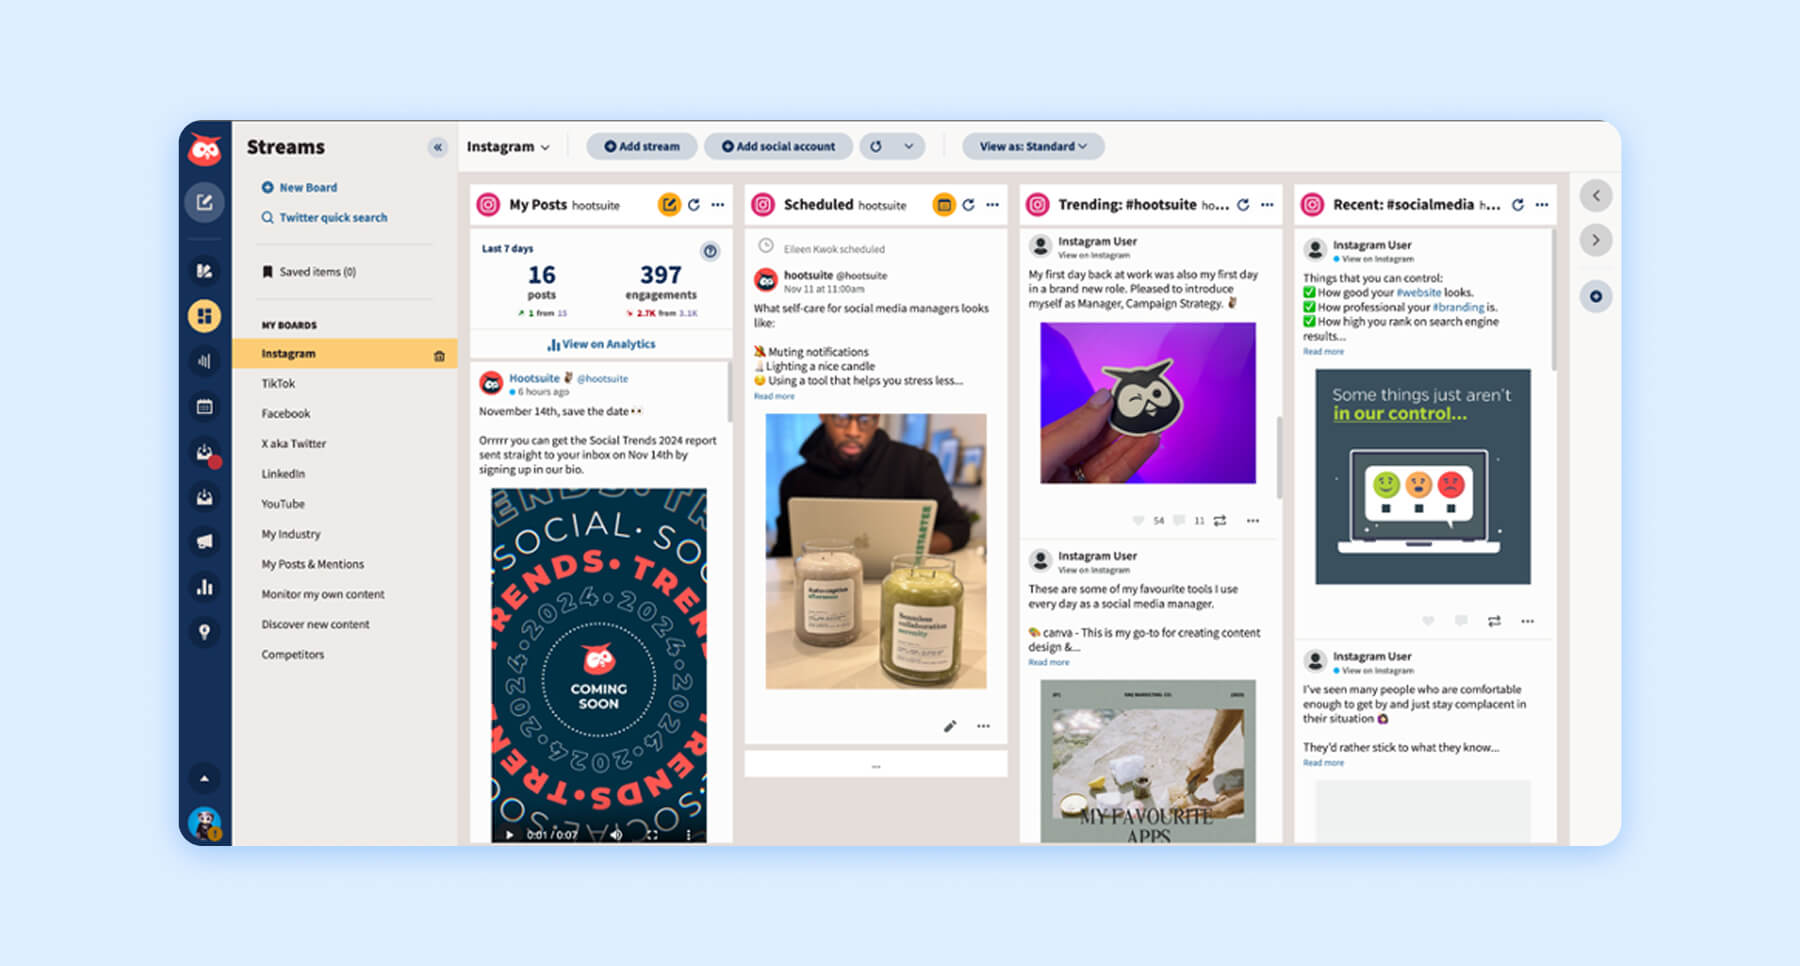1800x966 pixels.
Task: Open the Advertise megaphone sidebar icon
Action: point(204,541)
